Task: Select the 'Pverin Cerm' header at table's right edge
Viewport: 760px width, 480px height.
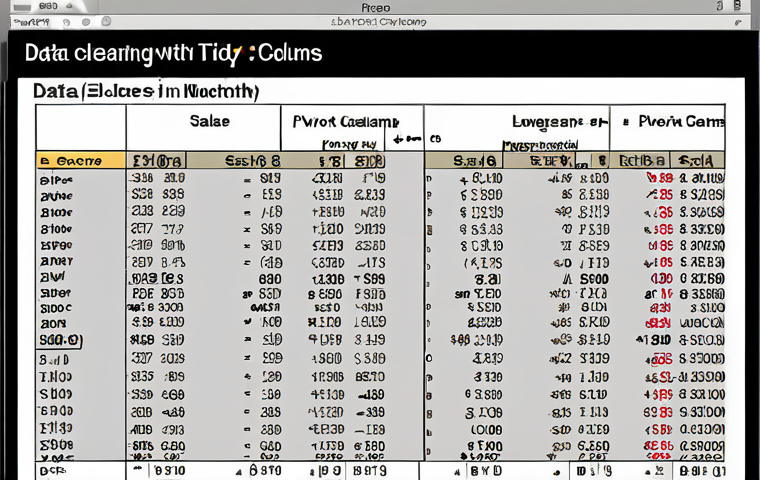Action: pyautogui.click(x=681, y=121)
